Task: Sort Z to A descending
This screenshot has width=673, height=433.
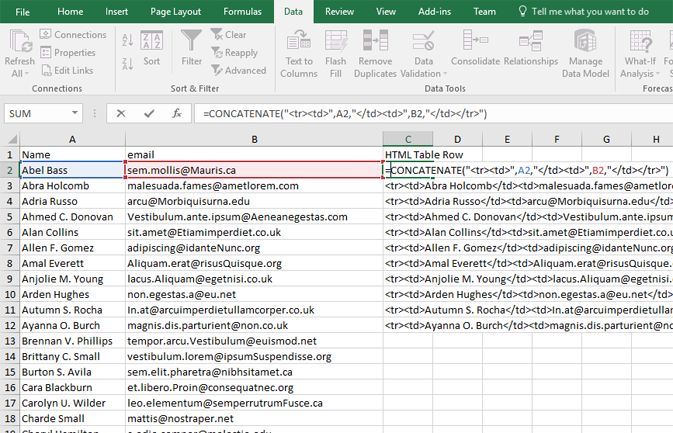Action: pyautogui.click(x=127, y=64)
